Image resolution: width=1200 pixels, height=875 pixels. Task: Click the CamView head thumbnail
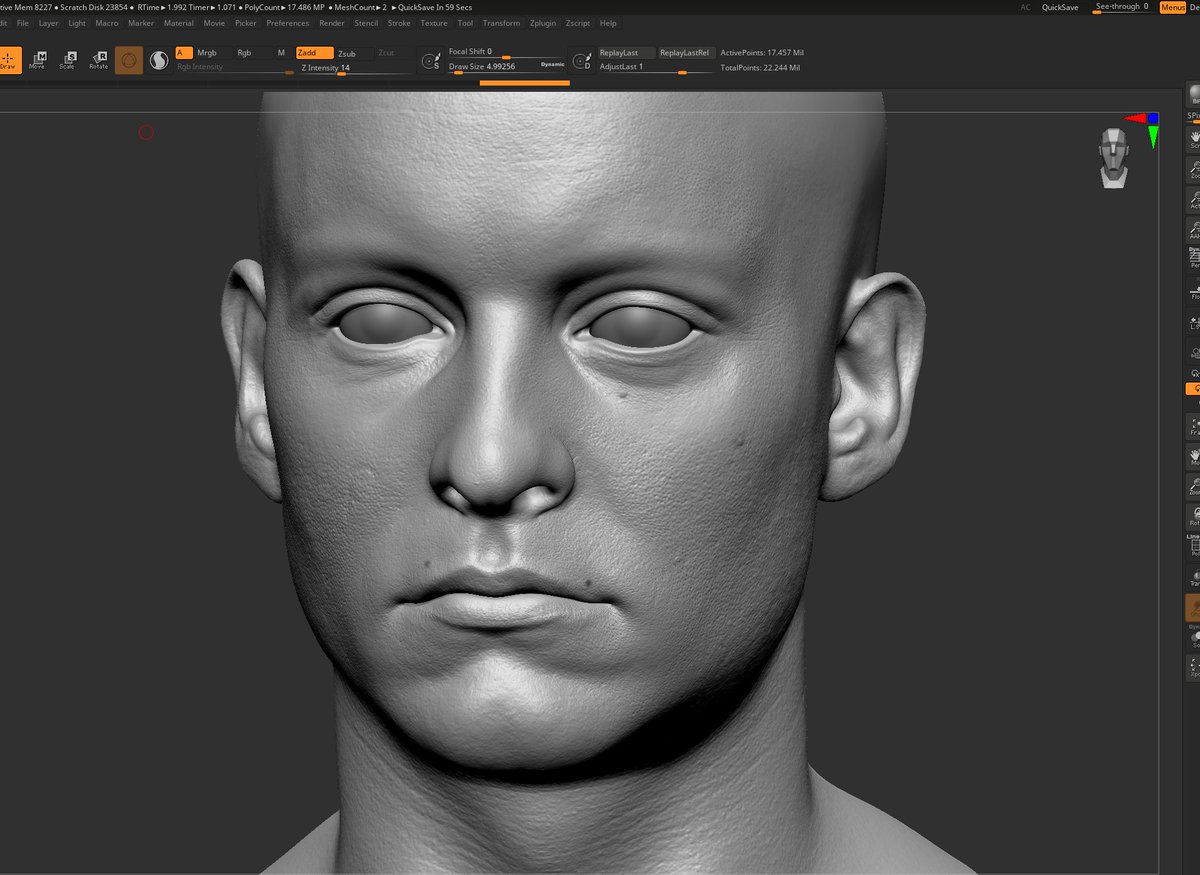(x=1113, y=158)
